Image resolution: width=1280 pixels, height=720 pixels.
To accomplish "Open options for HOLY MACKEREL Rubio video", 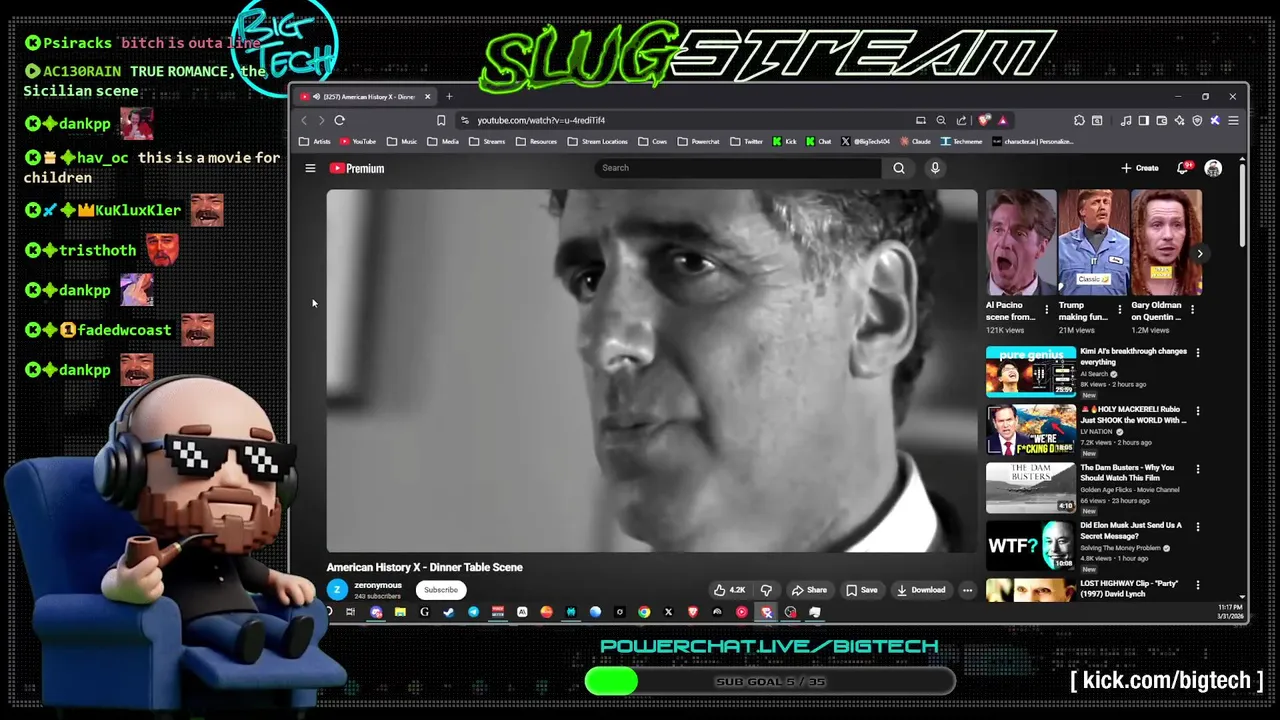I will (x=1197, y=410).
